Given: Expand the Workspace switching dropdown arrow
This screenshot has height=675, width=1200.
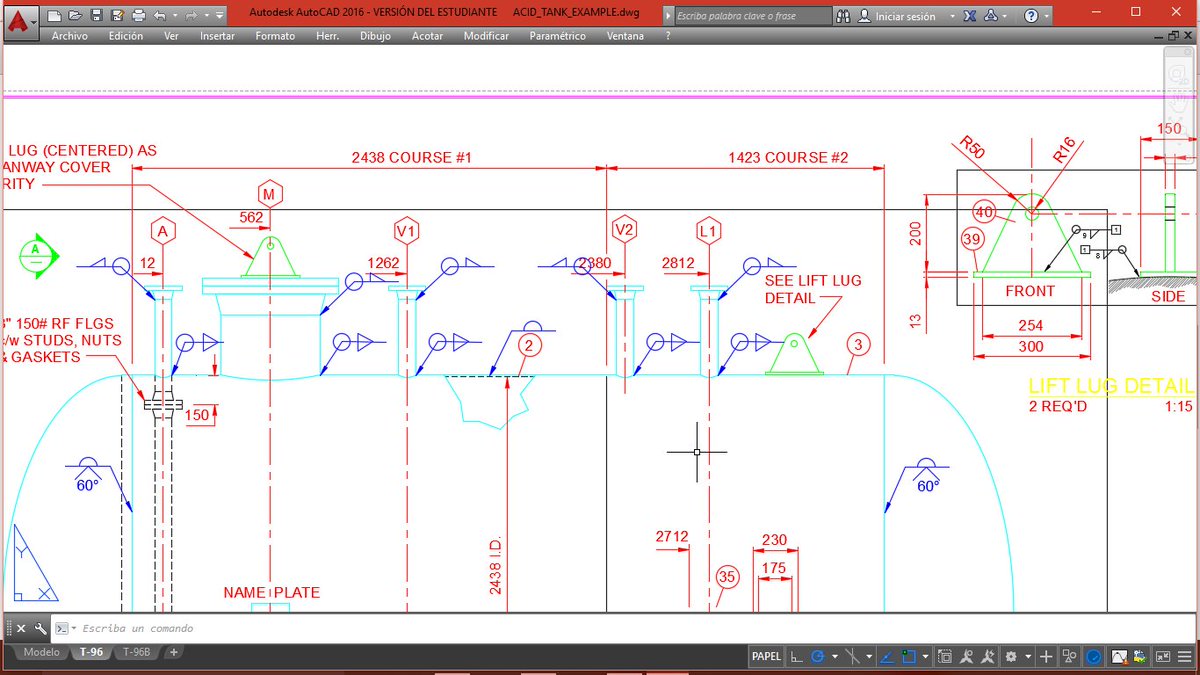Looking at the screenshot, I should point(1028,657).
